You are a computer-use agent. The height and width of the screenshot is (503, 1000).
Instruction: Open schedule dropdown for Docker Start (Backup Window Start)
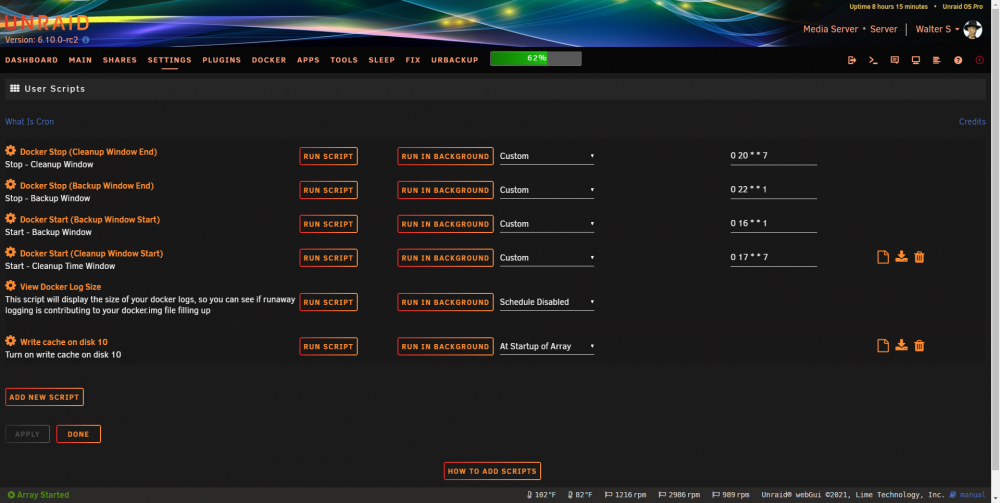(547, 224)
